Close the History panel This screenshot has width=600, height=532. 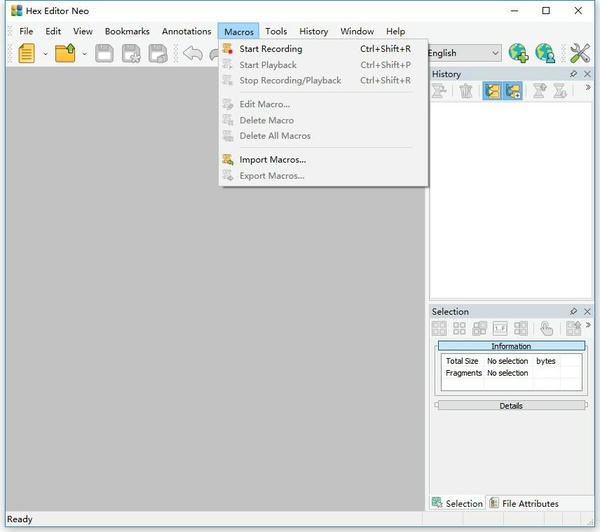pyautogui.click(x=587, y=74)
